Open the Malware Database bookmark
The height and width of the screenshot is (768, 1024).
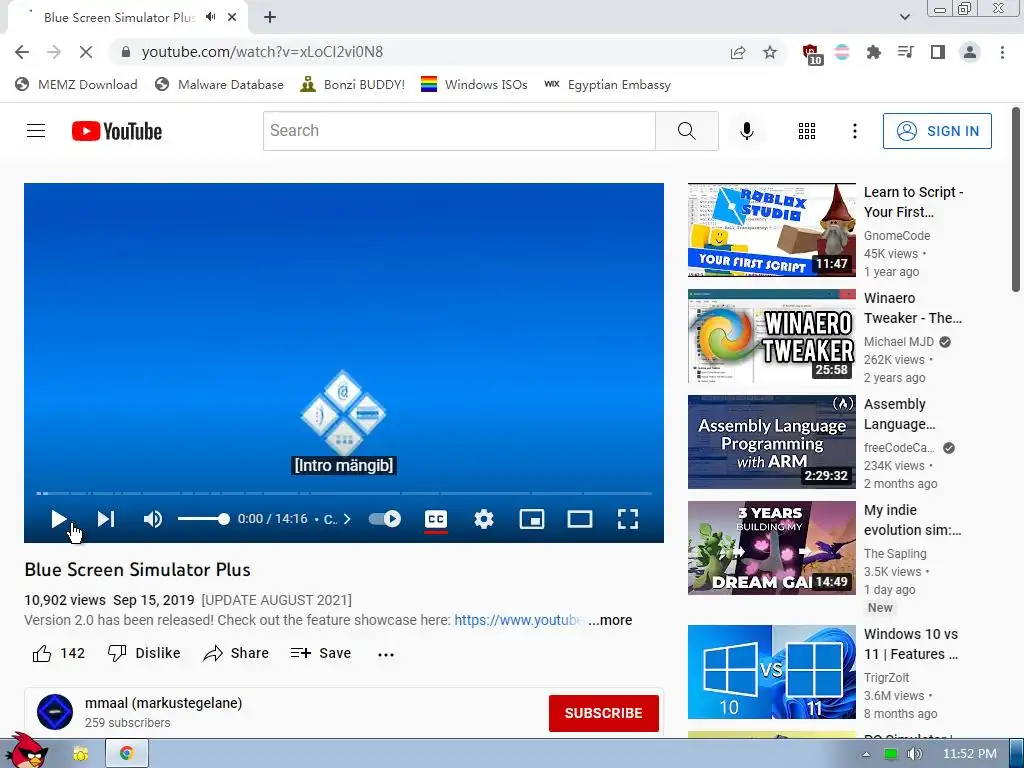[219, 84]
